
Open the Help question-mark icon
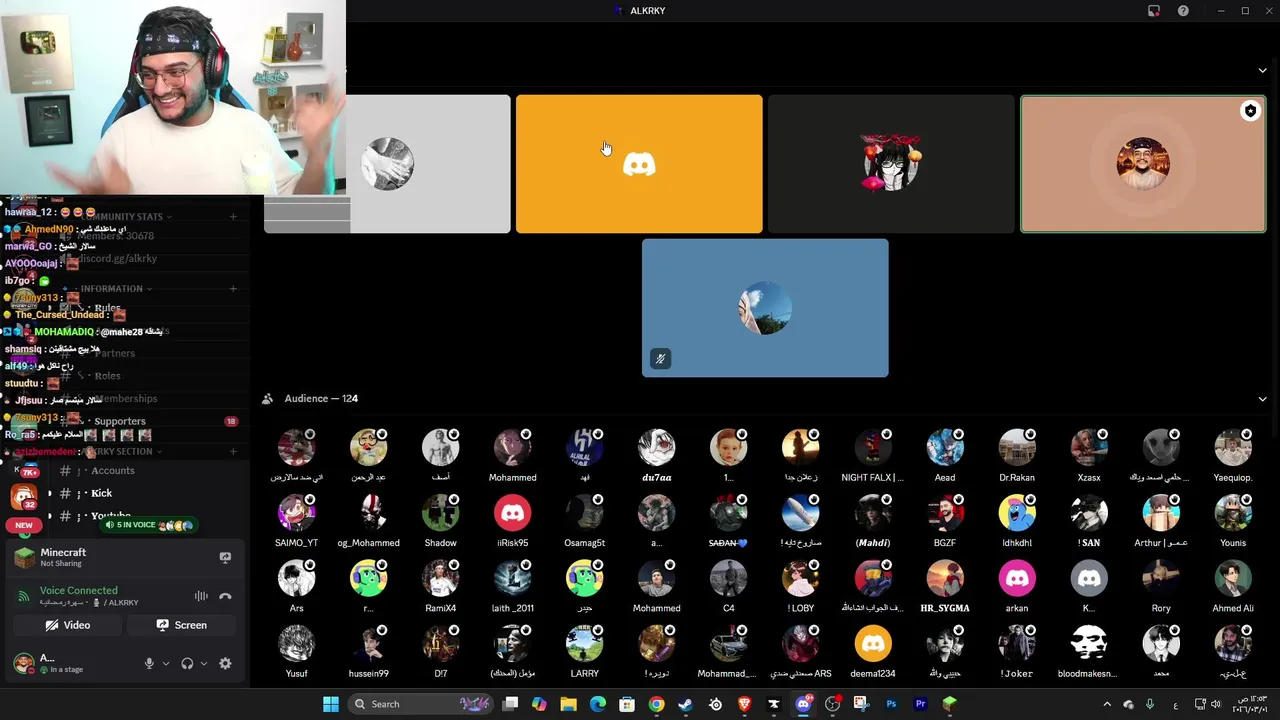click(1183, 11)
